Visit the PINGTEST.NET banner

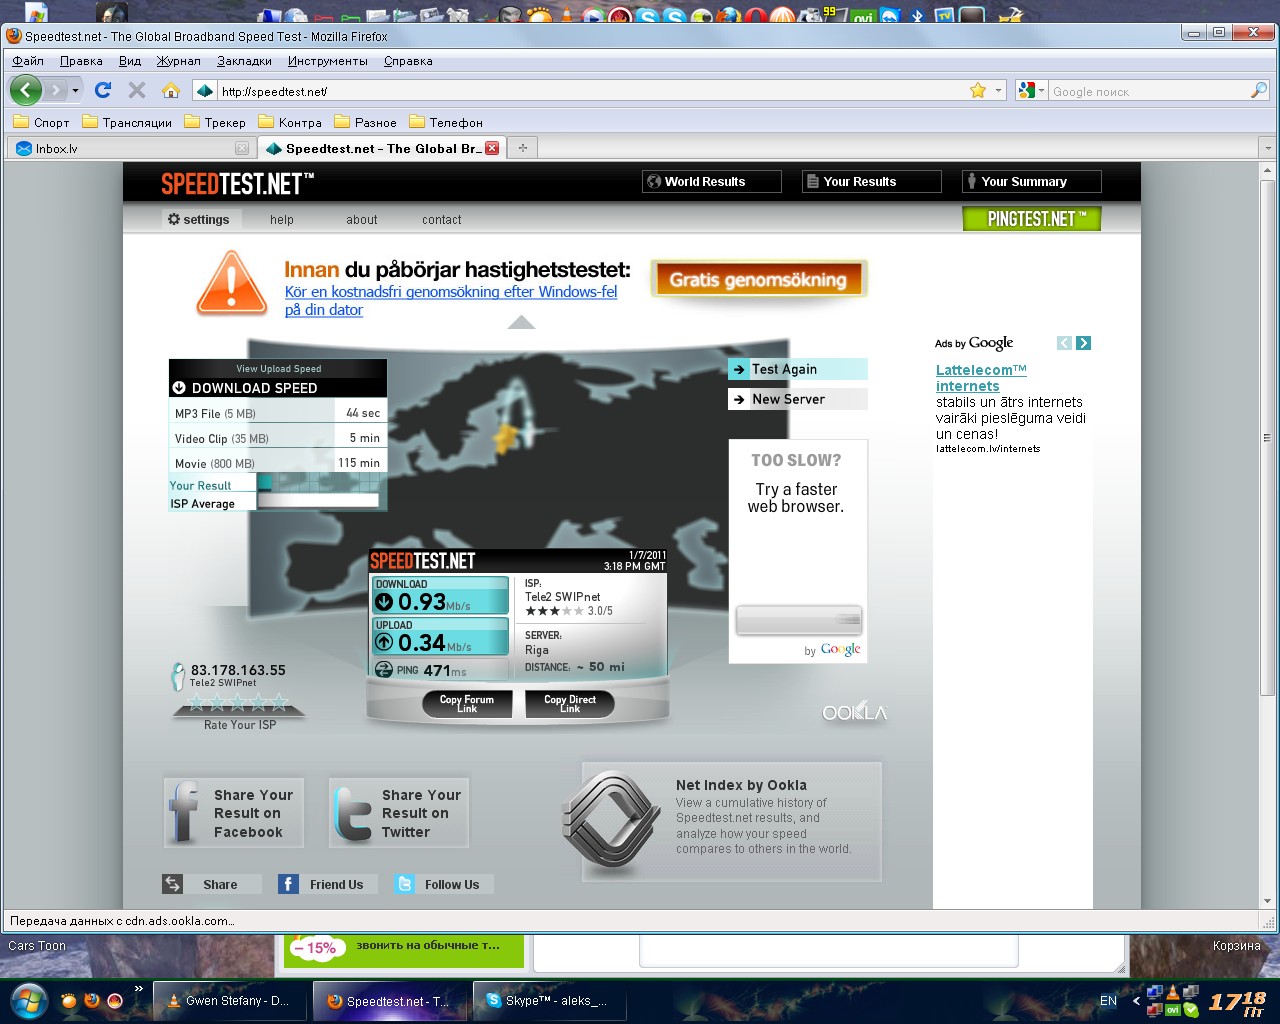tap(1032, 219)
